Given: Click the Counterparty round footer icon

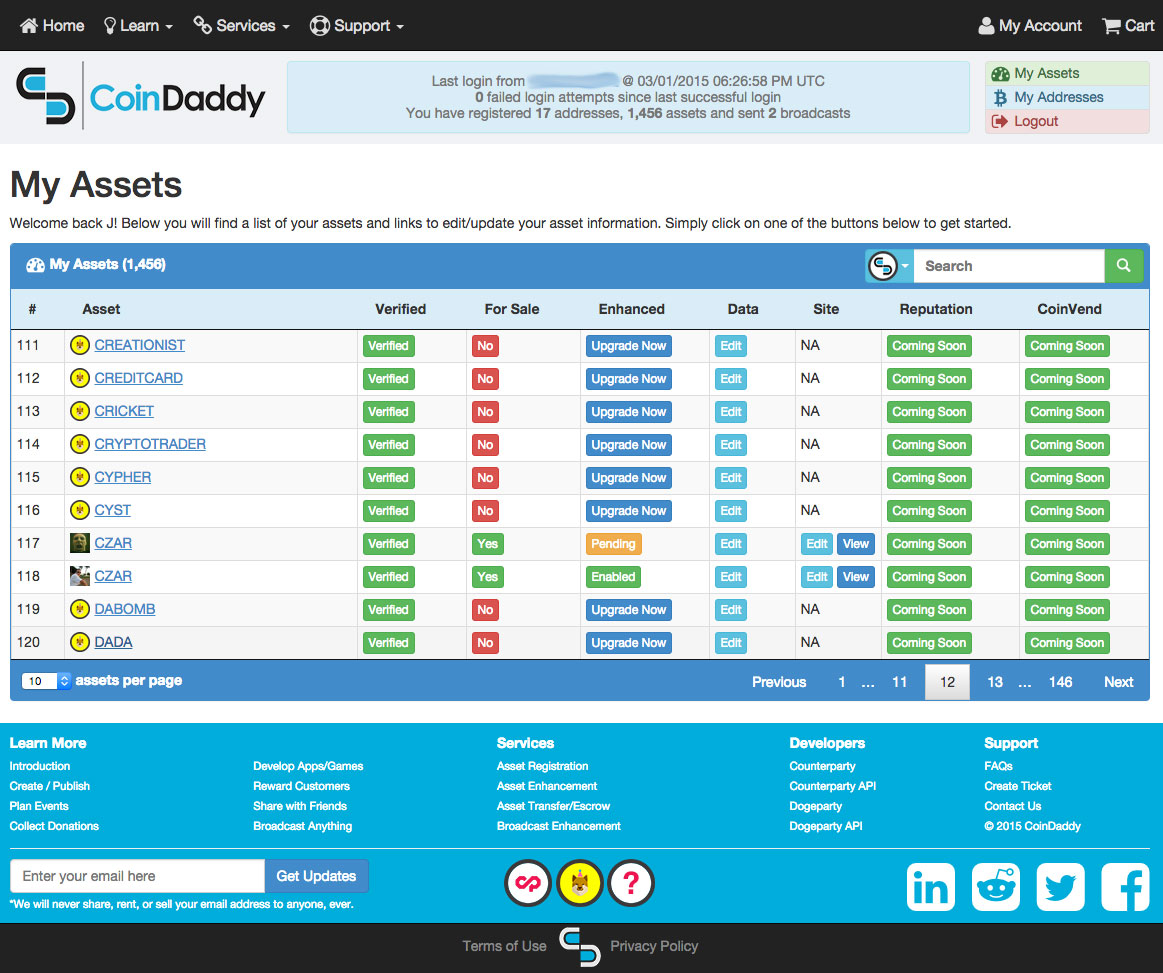Looking at the screenshot, I should pyautogui.click(x=528, y=883).
